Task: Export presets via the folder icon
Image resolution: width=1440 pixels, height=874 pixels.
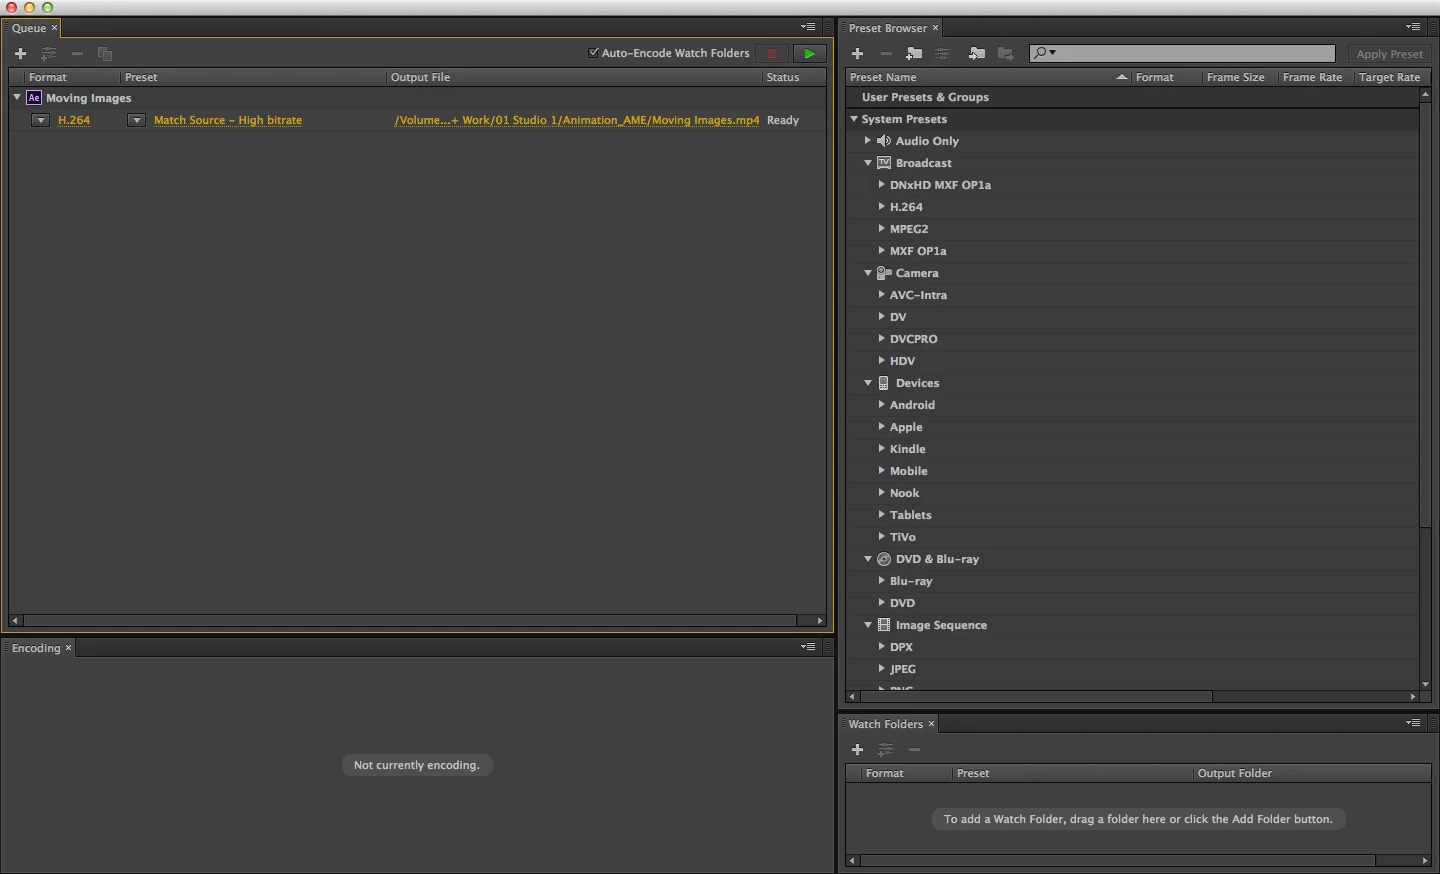Action: 1006,54
